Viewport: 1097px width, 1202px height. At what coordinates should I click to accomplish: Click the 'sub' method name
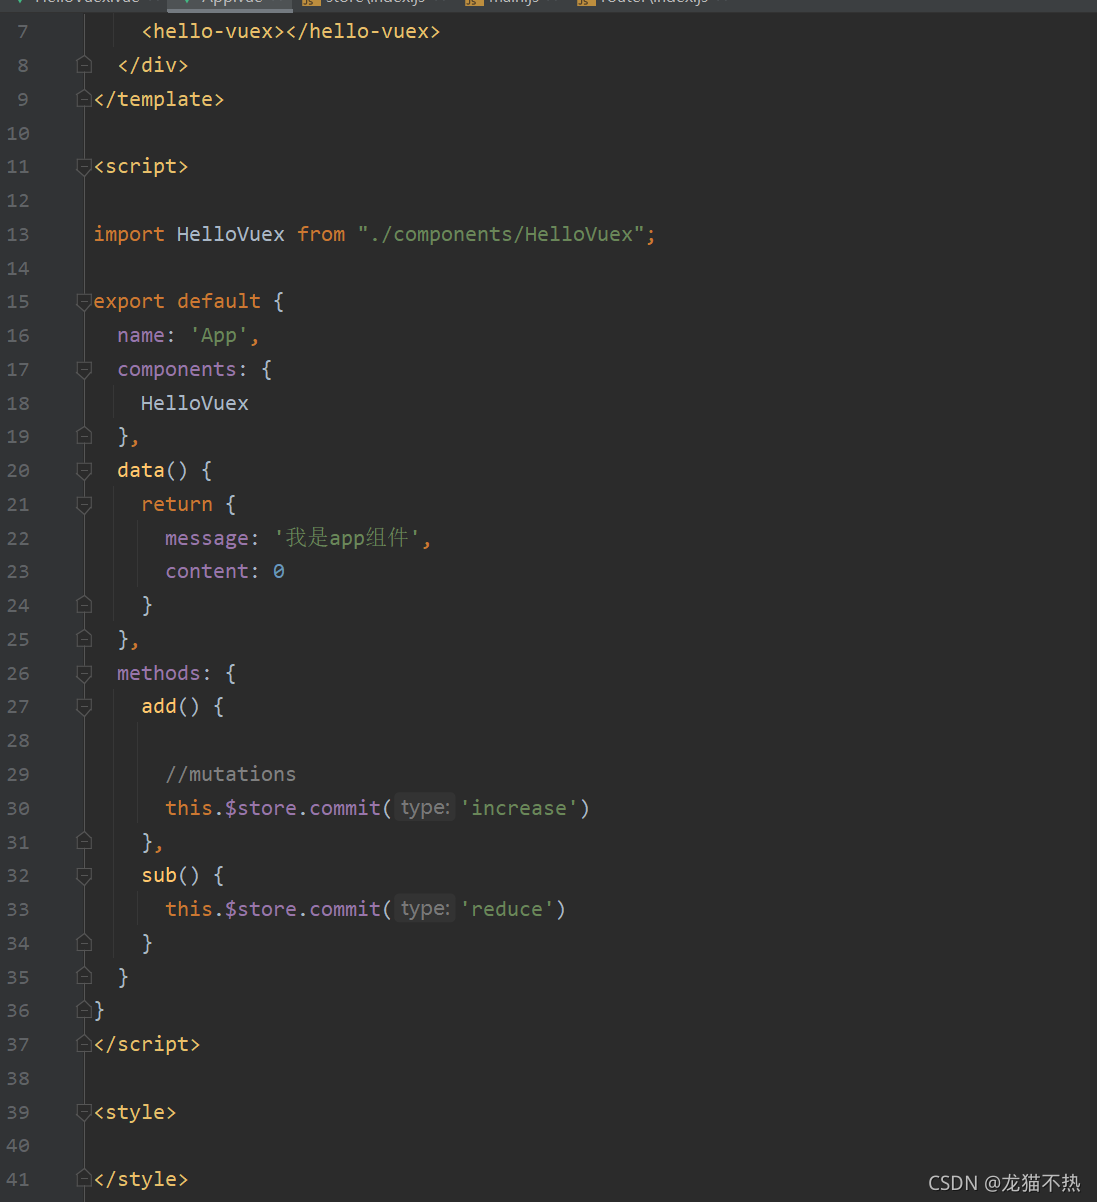159,876
